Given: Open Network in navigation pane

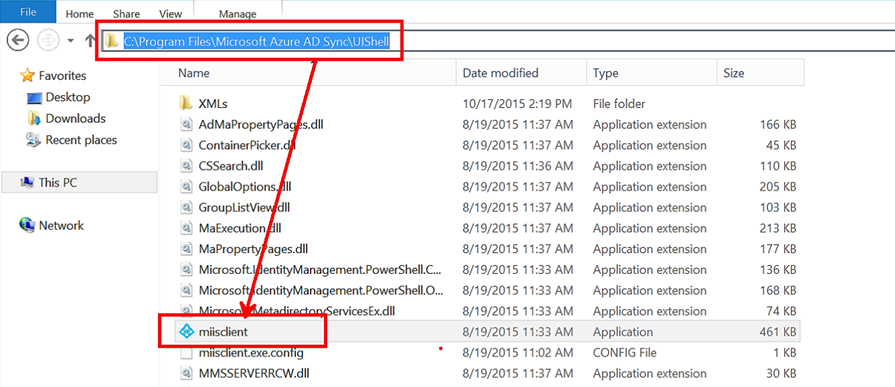Looking at the screenshot, I should coord(51,225).
